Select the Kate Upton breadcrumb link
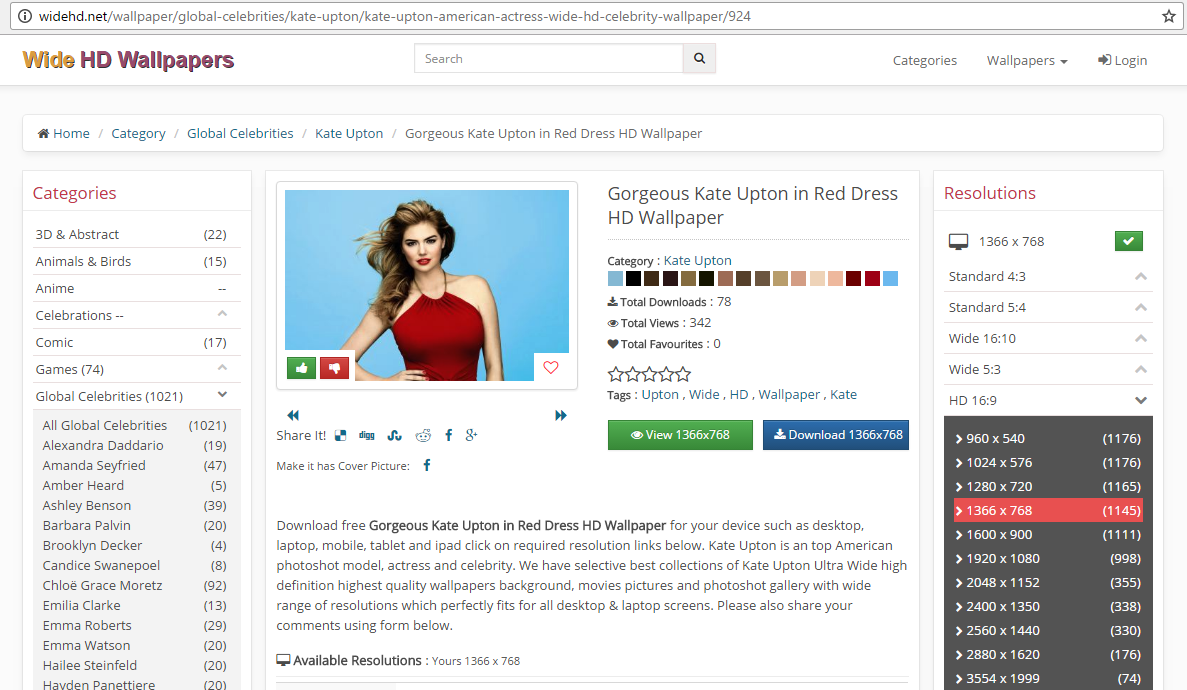 (x=348, y=133)
